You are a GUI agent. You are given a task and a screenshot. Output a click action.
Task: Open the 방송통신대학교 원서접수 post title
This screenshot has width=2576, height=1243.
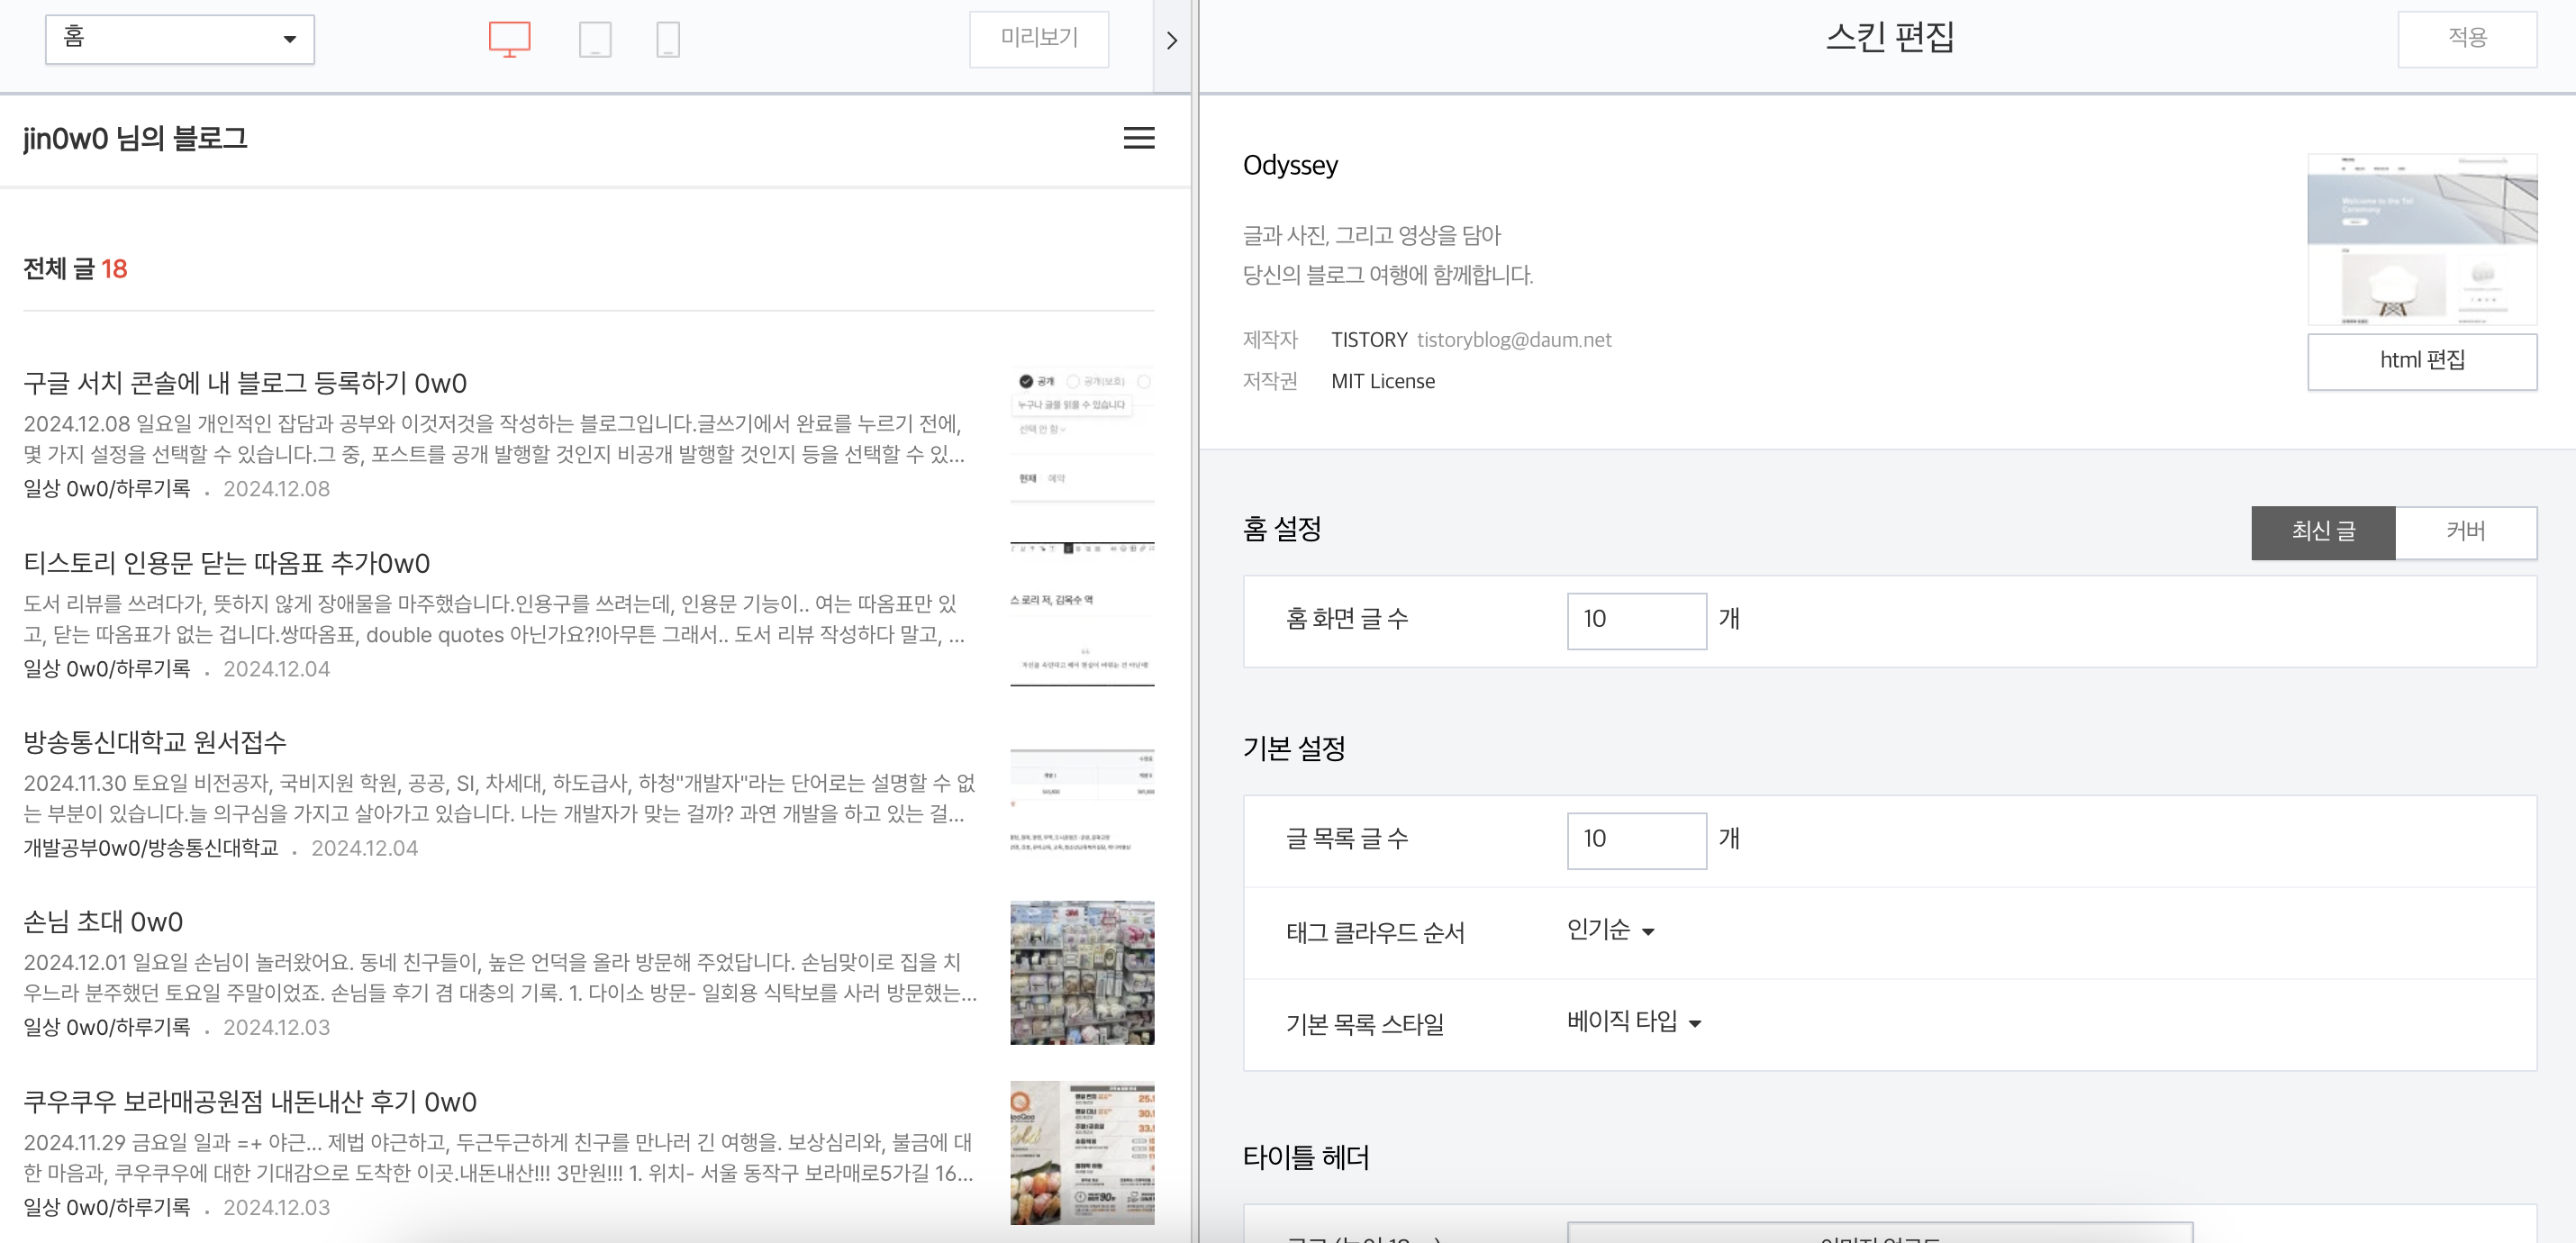point(155,742)
